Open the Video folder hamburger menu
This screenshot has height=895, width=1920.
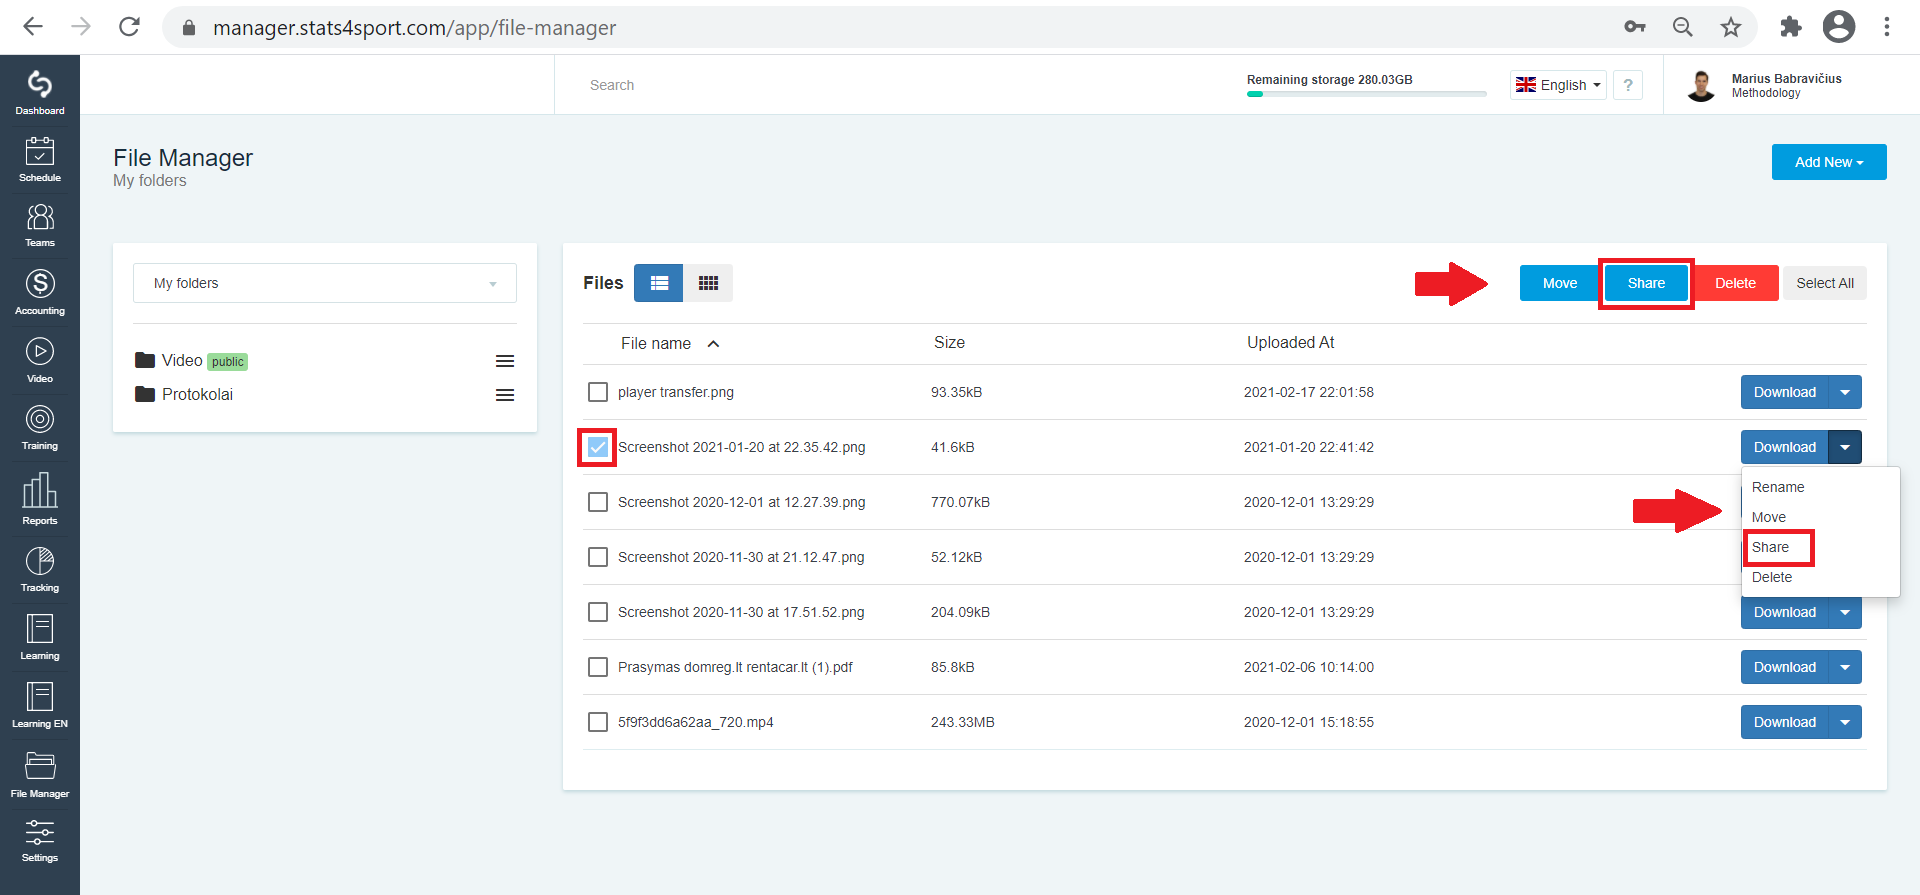(505, 361)
